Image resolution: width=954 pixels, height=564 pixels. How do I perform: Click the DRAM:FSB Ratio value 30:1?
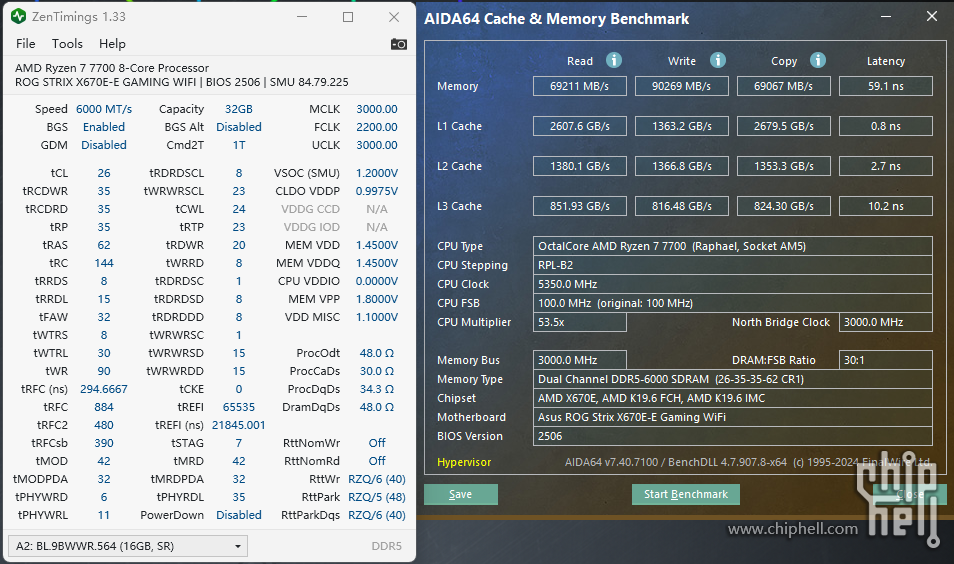click(x=886, y=360)
